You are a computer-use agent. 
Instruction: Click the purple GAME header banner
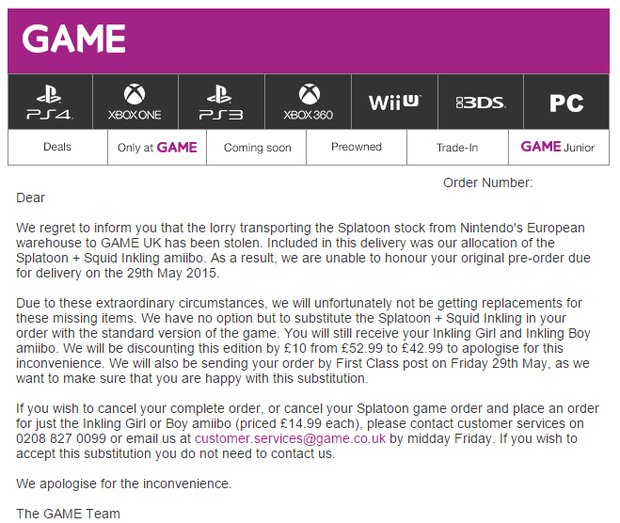(400, 40)
